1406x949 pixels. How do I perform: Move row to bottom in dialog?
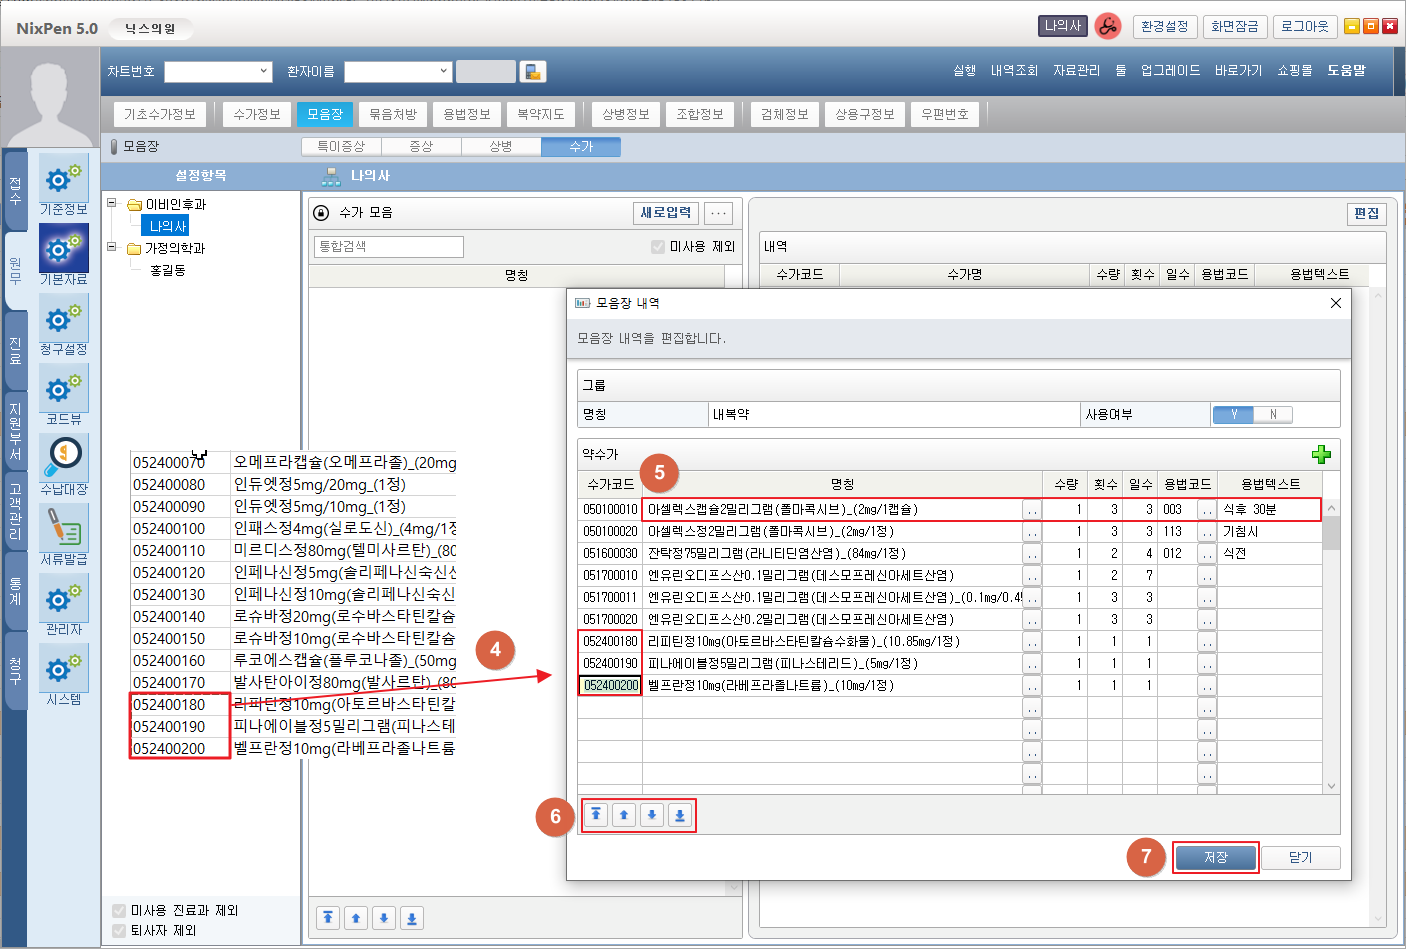[680, 815]
